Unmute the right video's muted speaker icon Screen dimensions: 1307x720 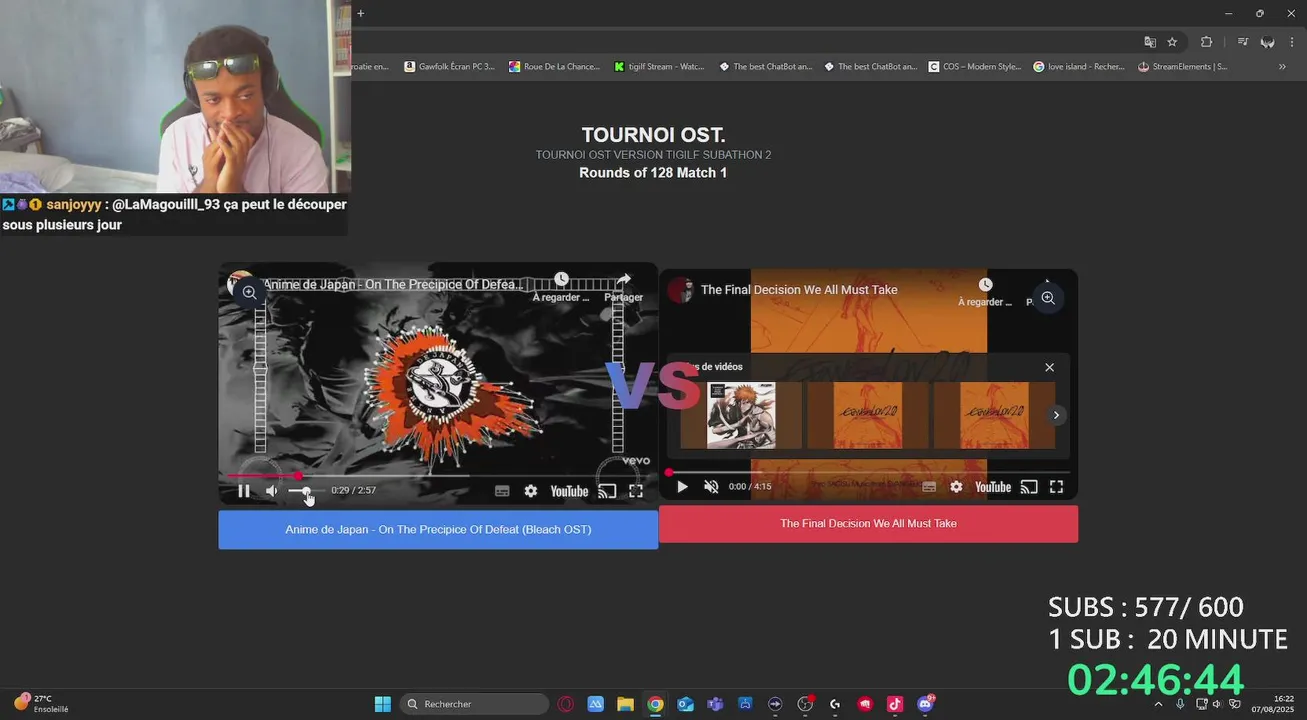pyautogui.click(x=711, y=487)
